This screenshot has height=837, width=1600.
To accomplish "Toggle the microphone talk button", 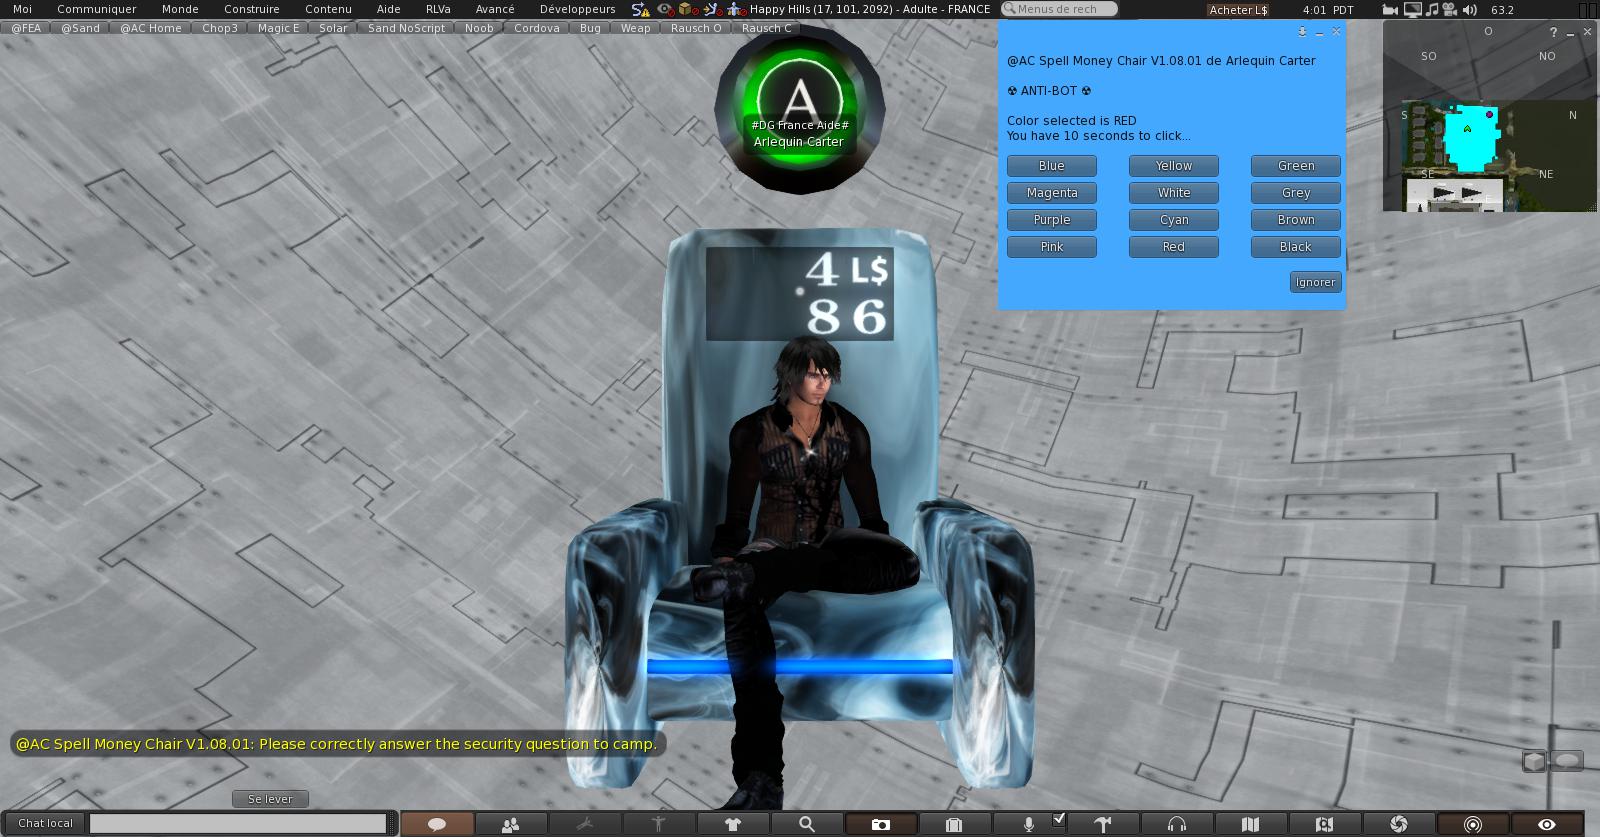I will pos(1028,824).
